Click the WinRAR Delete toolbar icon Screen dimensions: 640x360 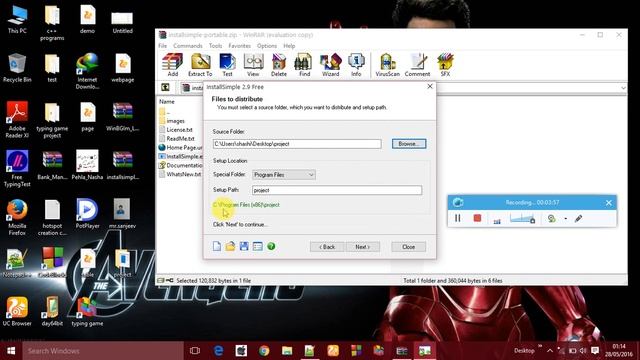(x=279, y=65)
